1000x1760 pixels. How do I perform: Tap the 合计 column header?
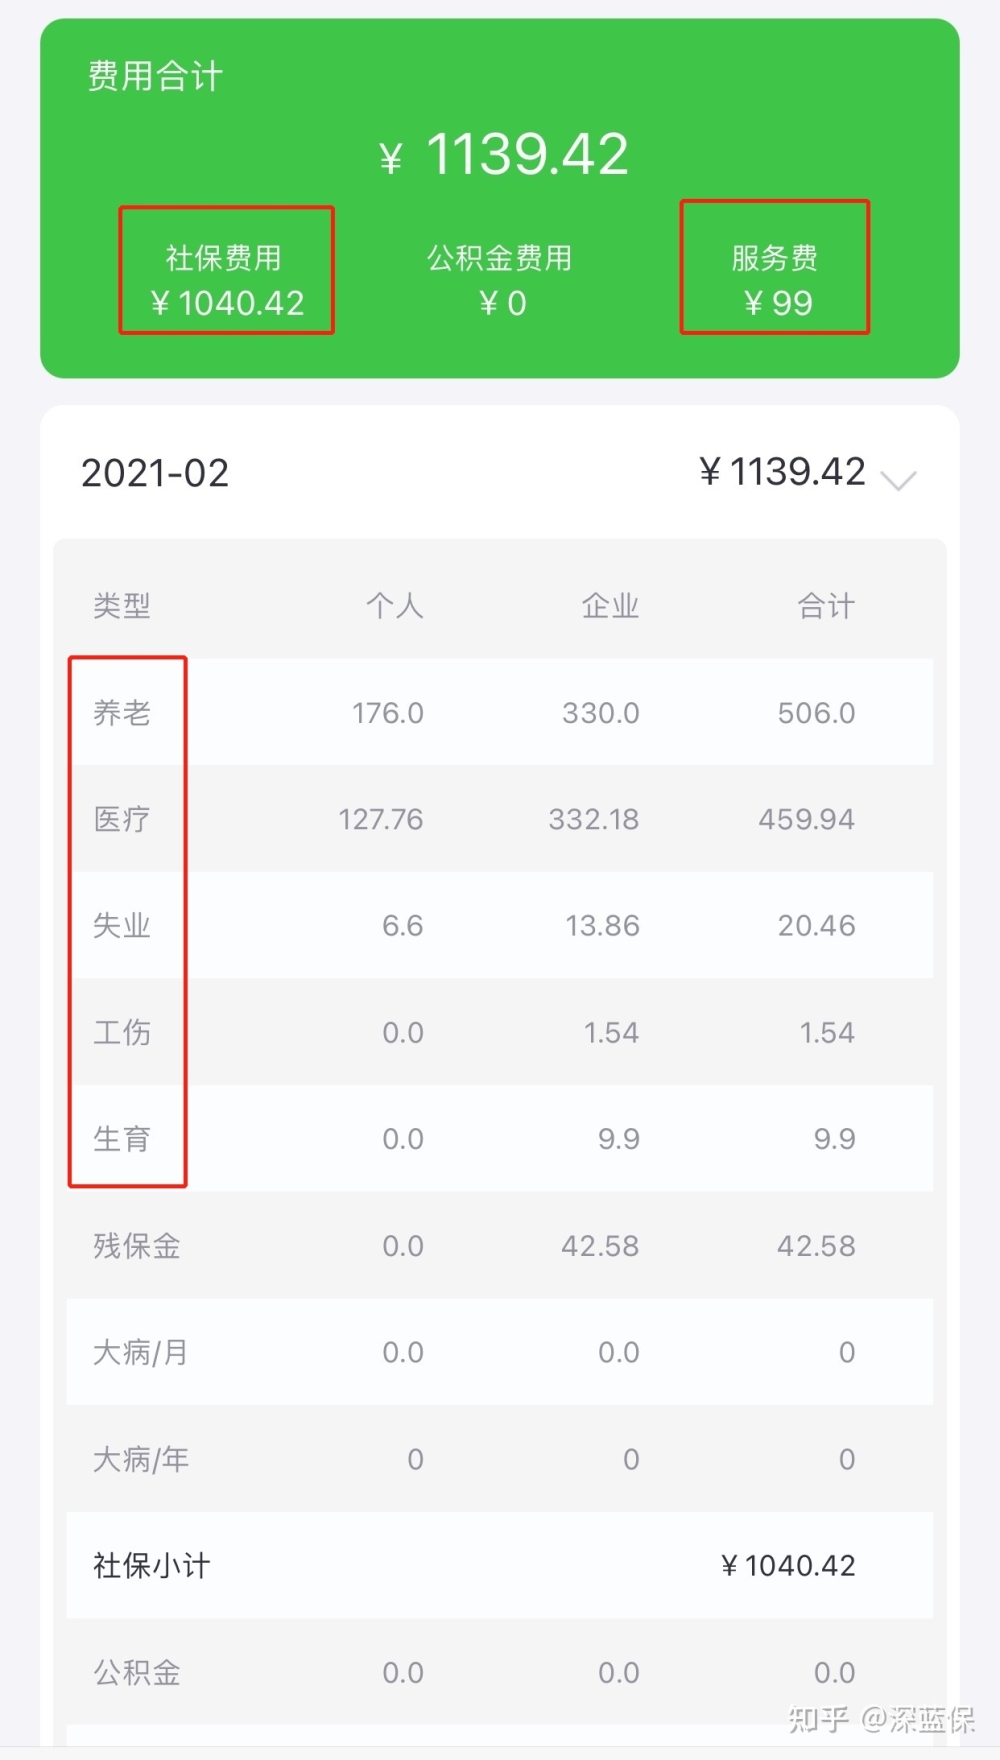coord(826,605)
